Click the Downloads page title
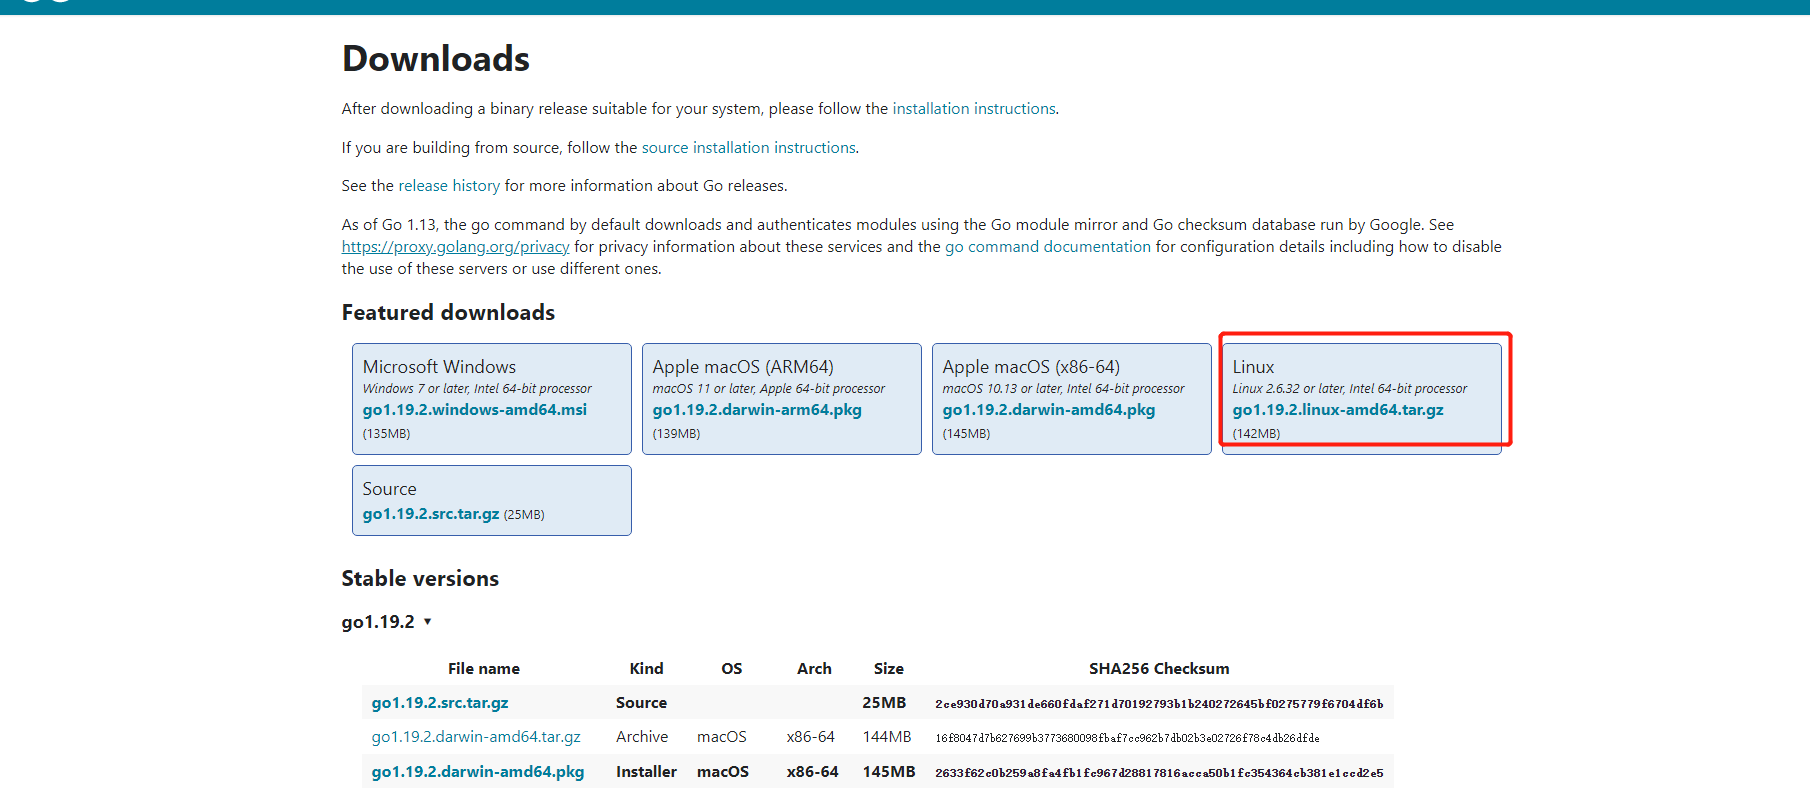 436,58
